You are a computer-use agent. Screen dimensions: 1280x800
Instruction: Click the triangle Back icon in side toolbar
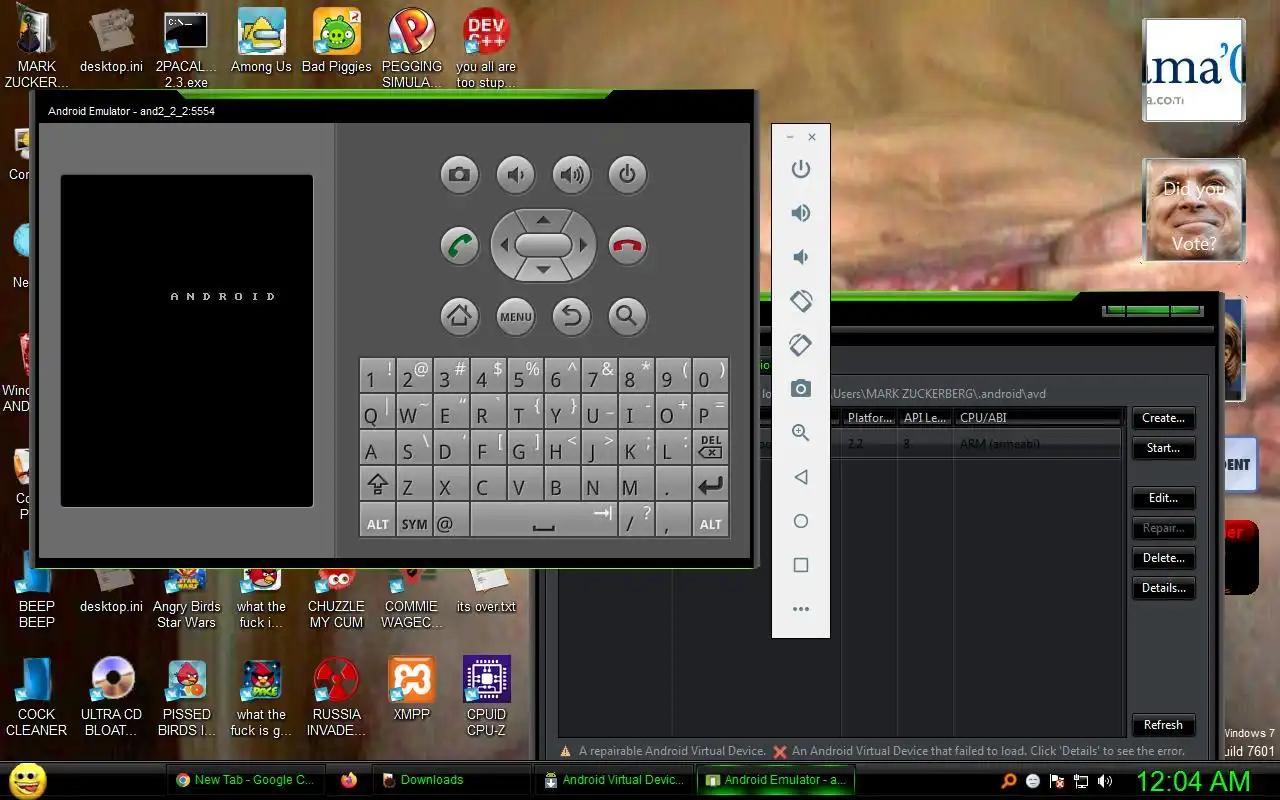(801, 477)
